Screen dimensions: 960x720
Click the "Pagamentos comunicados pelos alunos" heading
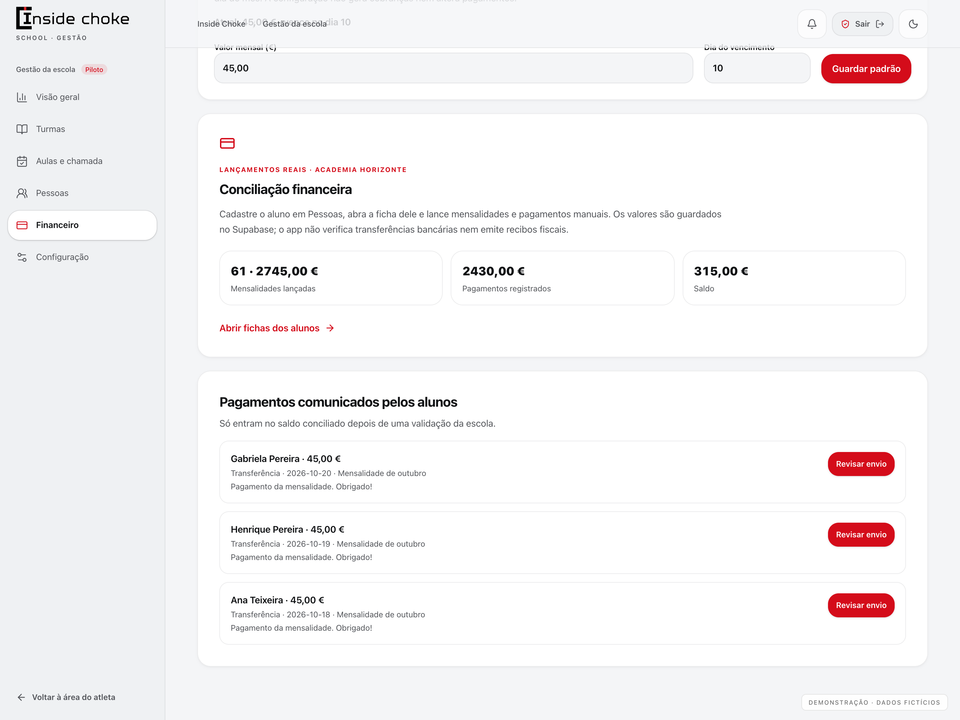click(338, 402)
